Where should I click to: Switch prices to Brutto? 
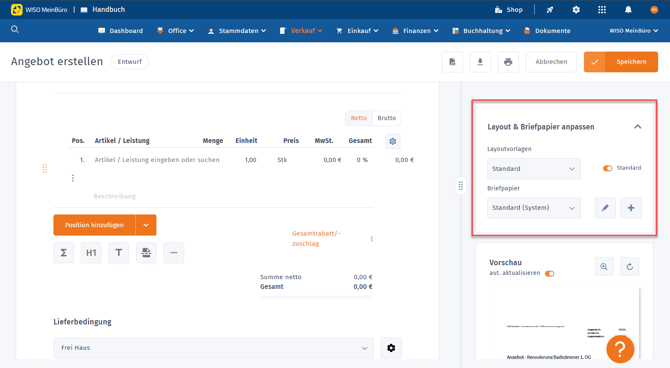[x=387, y=118]
